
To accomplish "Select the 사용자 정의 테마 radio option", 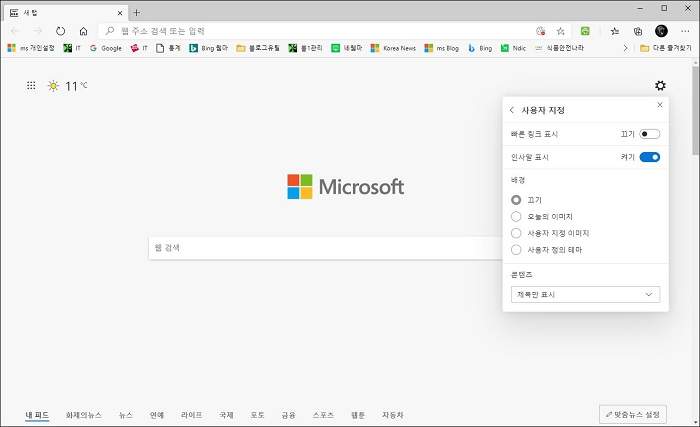I will [x=516, y=250].
